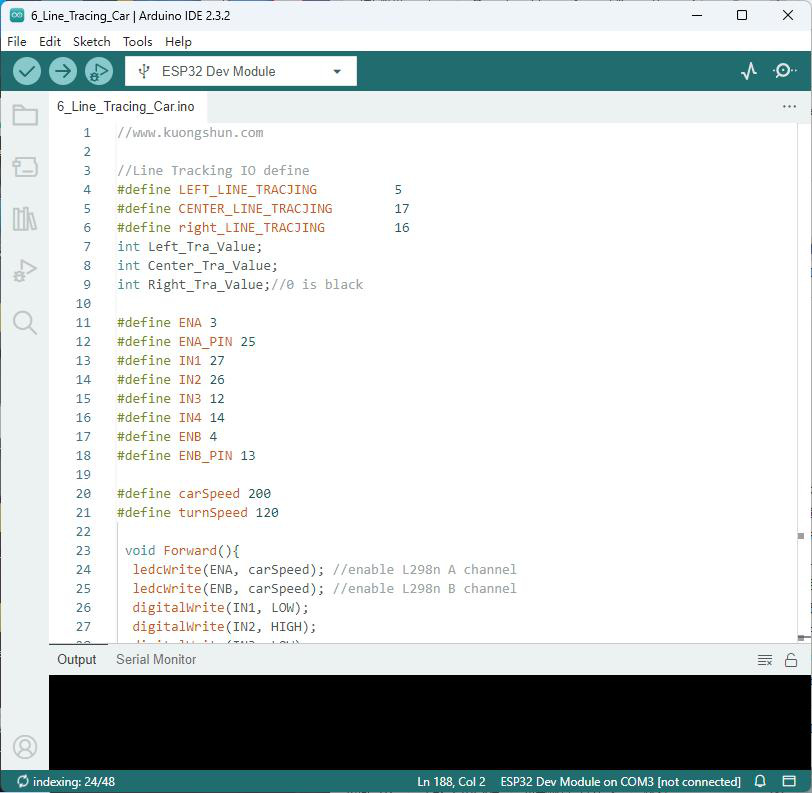
Task: Open the Library Manager panel
Action: click(x=25, y=219)
